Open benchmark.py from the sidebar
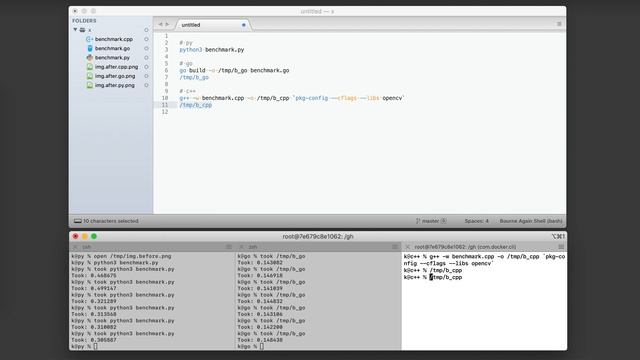This screenshot has width=640, height=360. pos(112,58)
